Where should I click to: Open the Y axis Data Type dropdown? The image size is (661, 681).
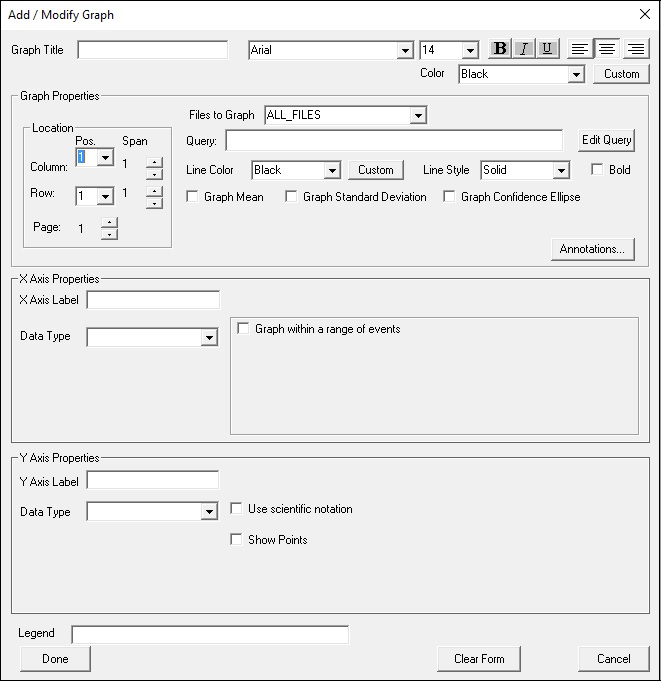click(209, 512)
